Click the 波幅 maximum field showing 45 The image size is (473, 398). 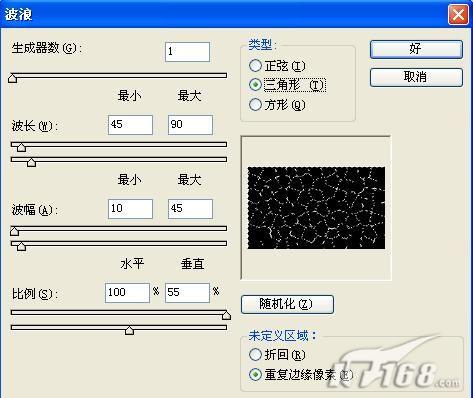(x=190, y=209)
